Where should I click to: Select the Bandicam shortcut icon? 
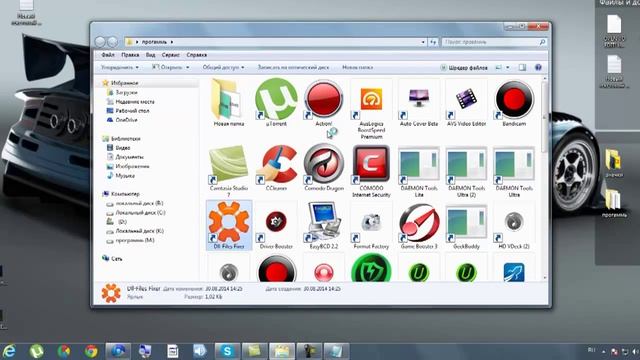(x=514, y=103)
